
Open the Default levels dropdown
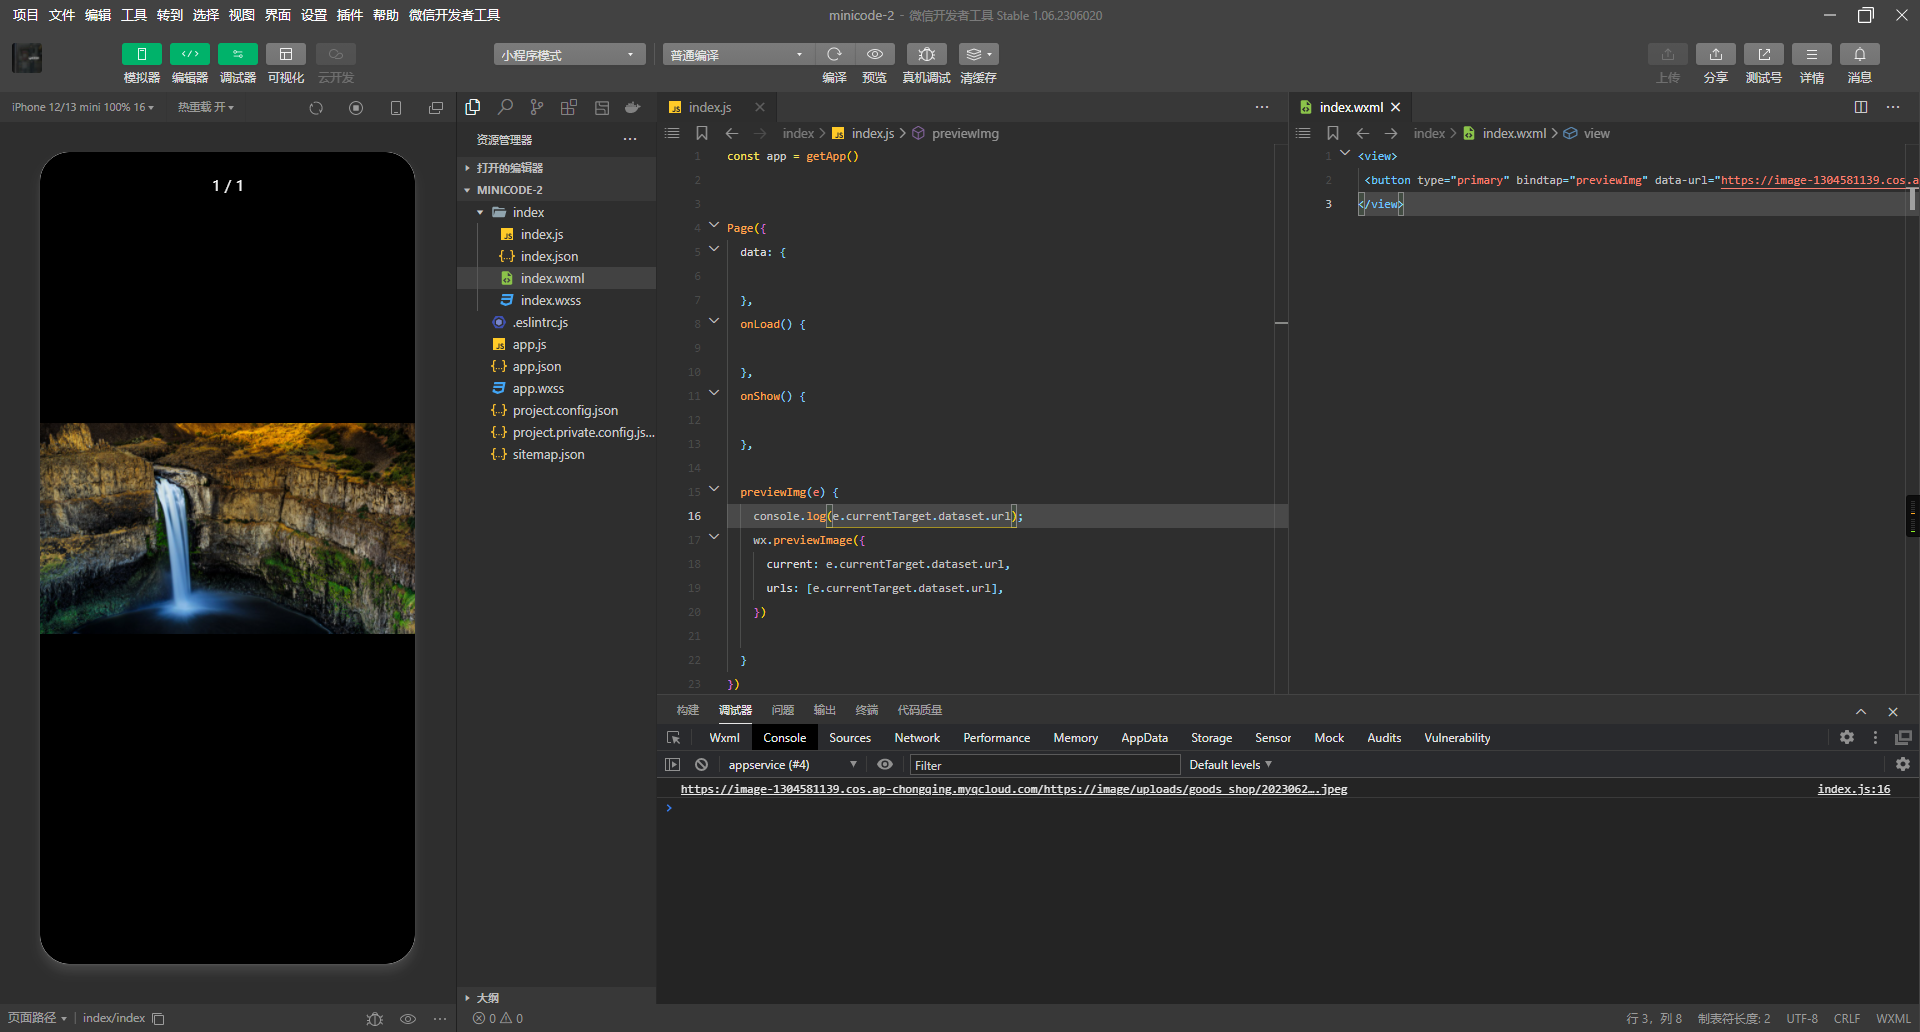click(x=1230, y=765)
